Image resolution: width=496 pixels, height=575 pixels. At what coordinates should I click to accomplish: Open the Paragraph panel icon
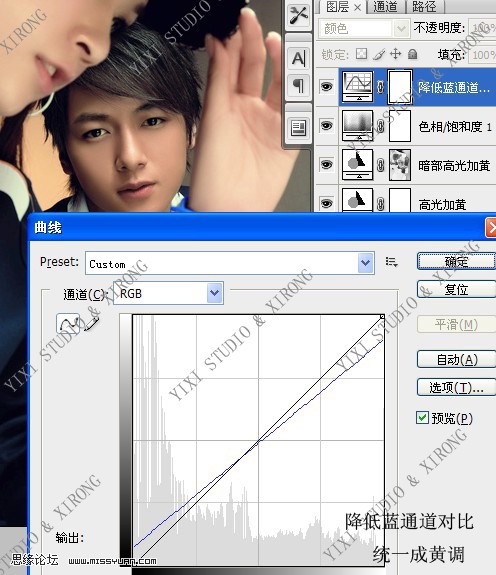point(298,85)
